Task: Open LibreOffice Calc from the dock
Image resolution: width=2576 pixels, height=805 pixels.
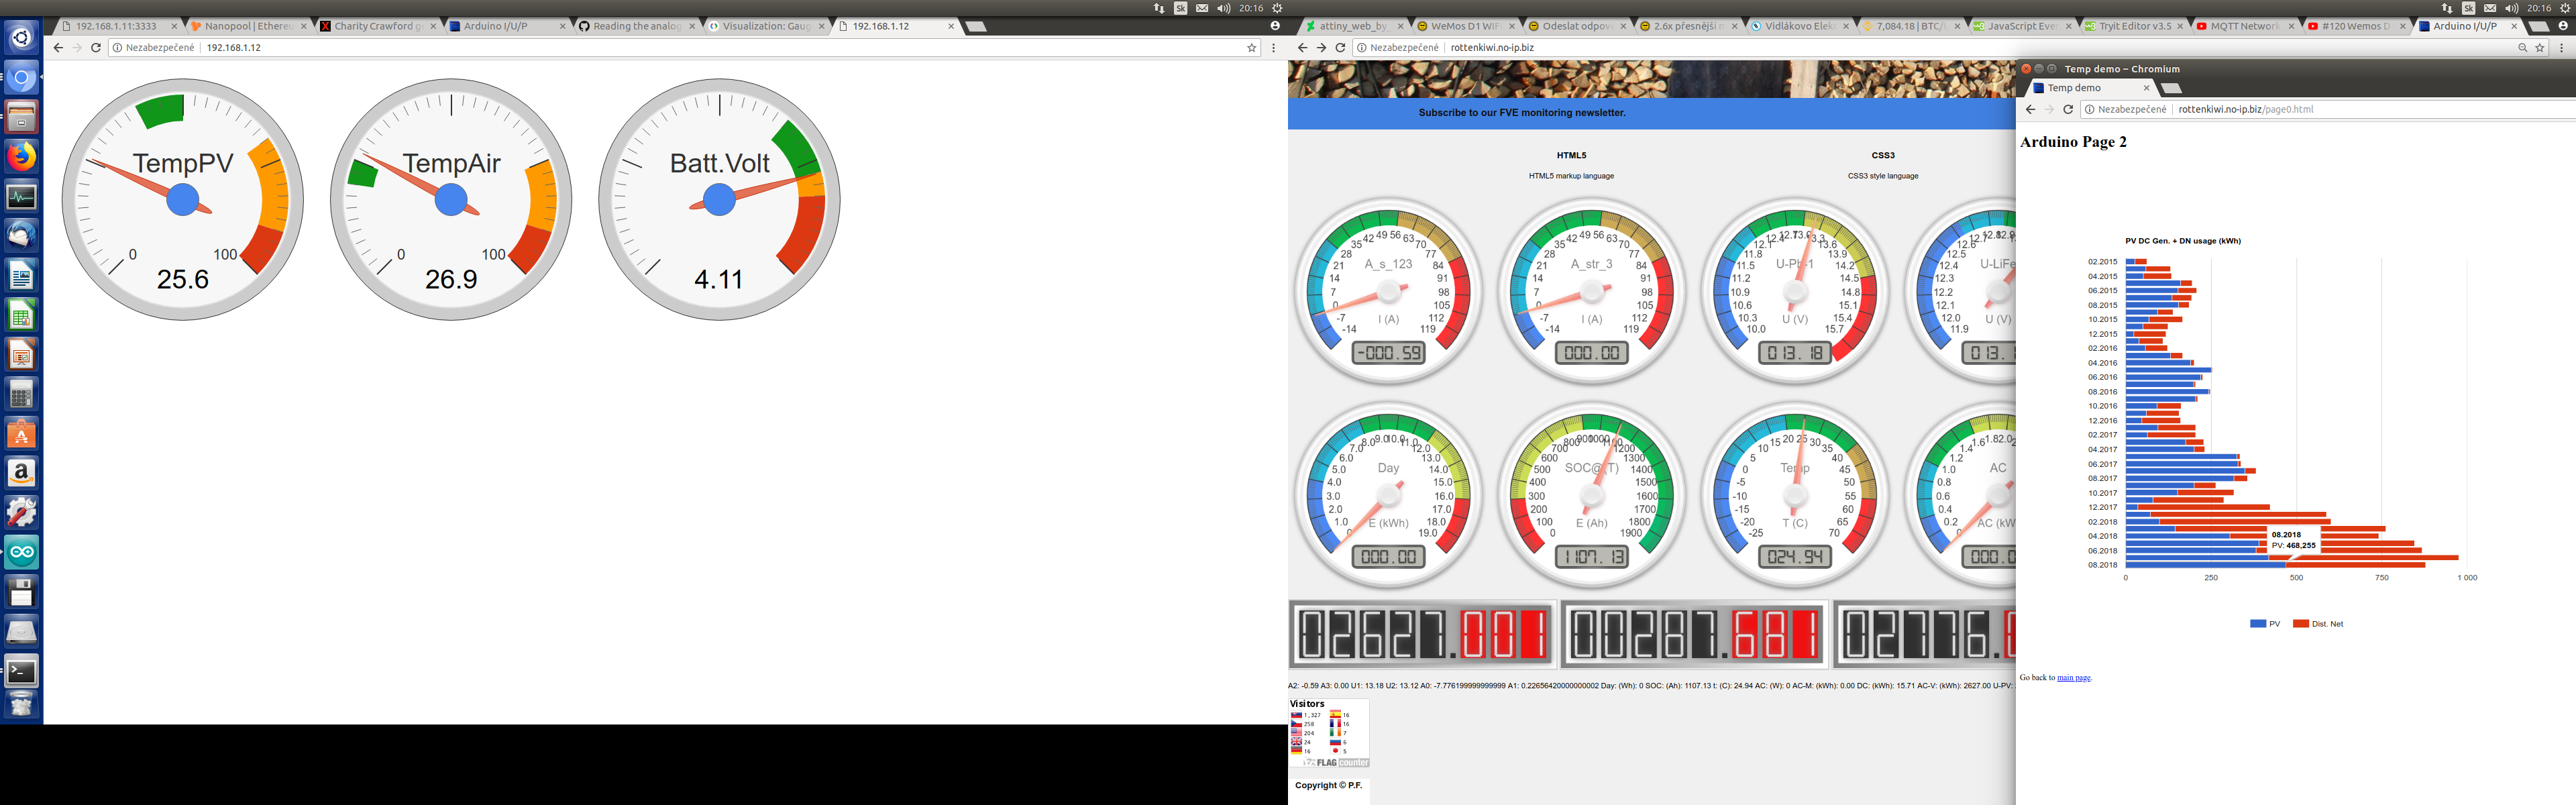Action: click(x=21, y=315)
